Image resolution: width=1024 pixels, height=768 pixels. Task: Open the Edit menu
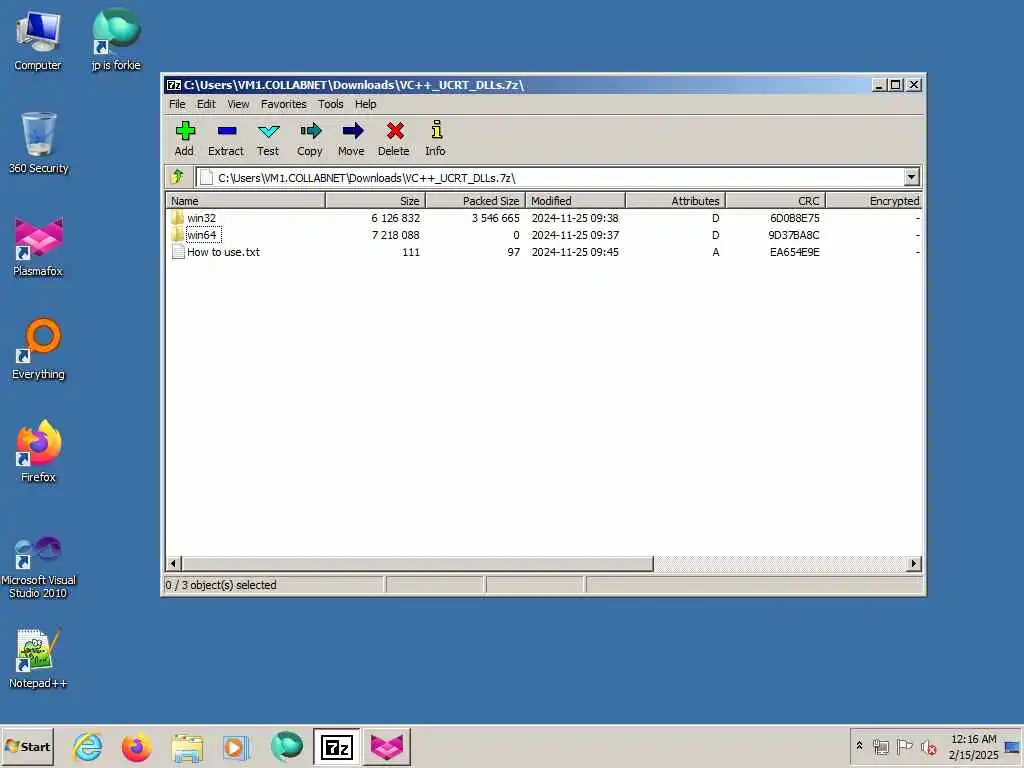point(206,104)
